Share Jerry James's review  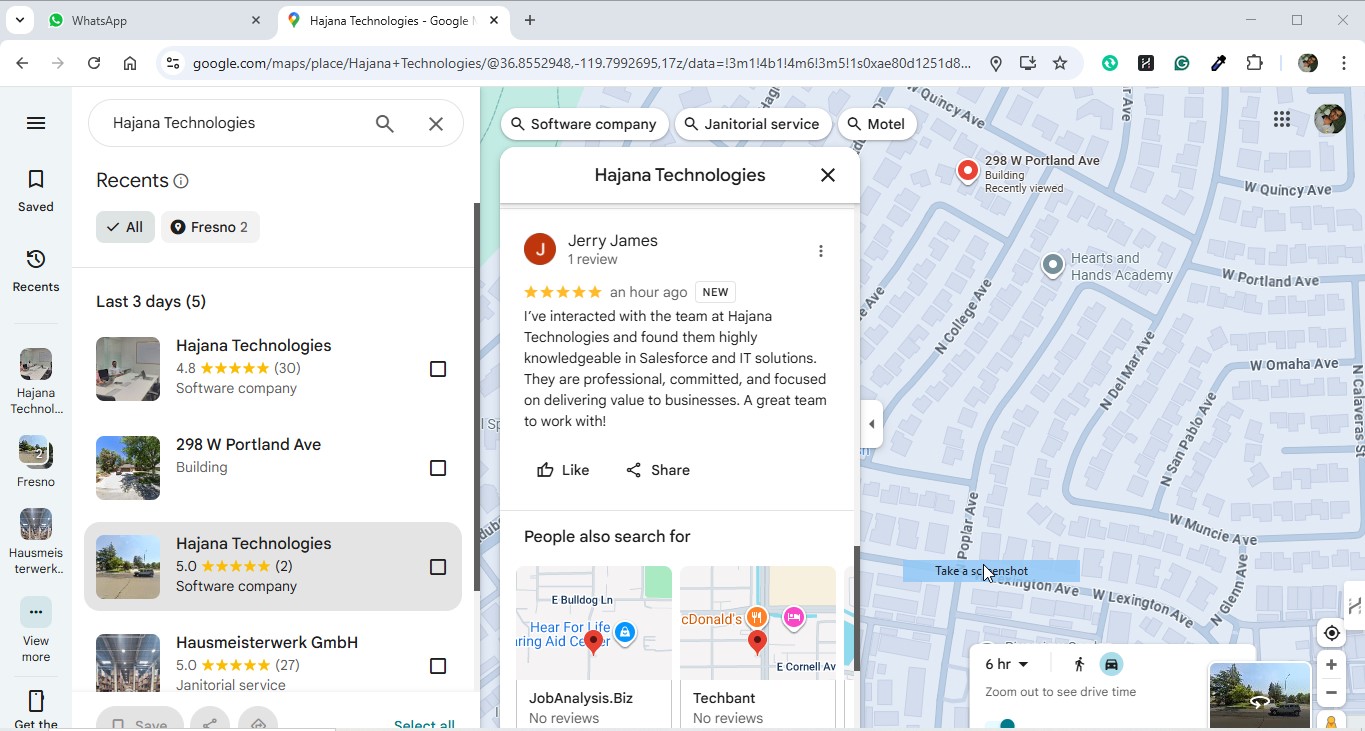pyautogui.click(x=658, y=470)
